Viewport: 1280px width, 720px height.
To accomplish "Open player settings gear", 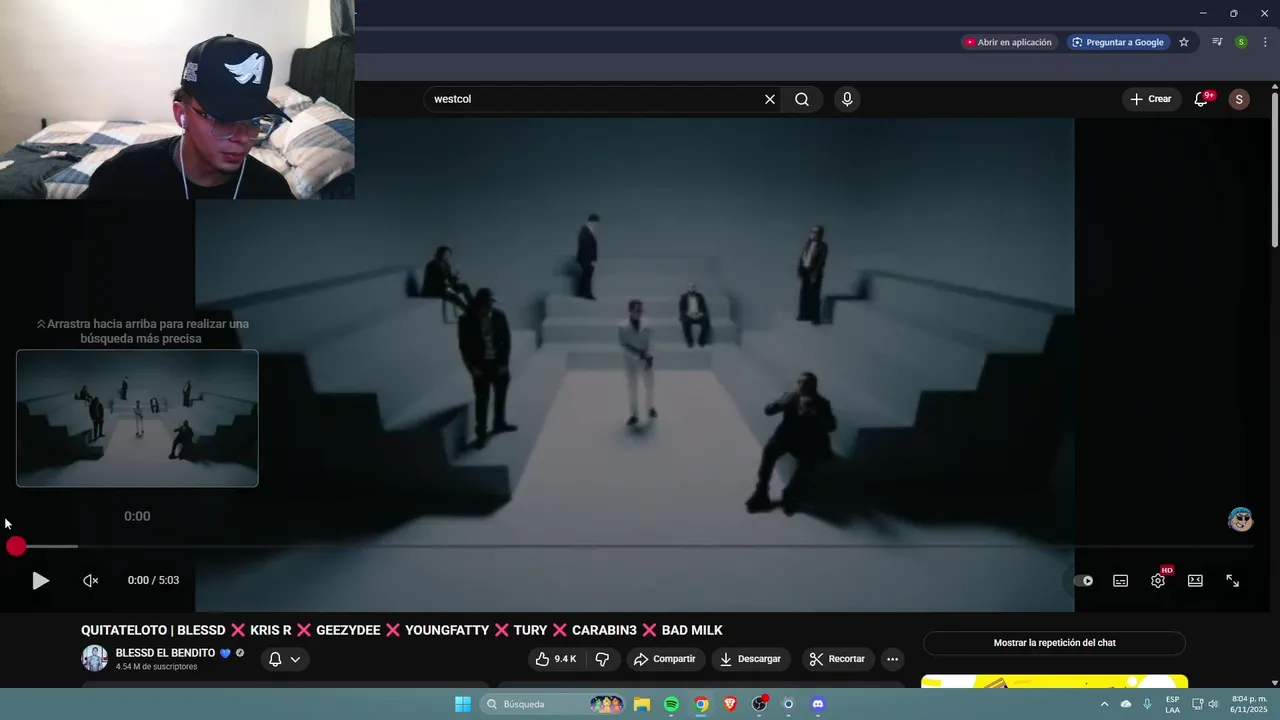I will (x=1158, y=580).
